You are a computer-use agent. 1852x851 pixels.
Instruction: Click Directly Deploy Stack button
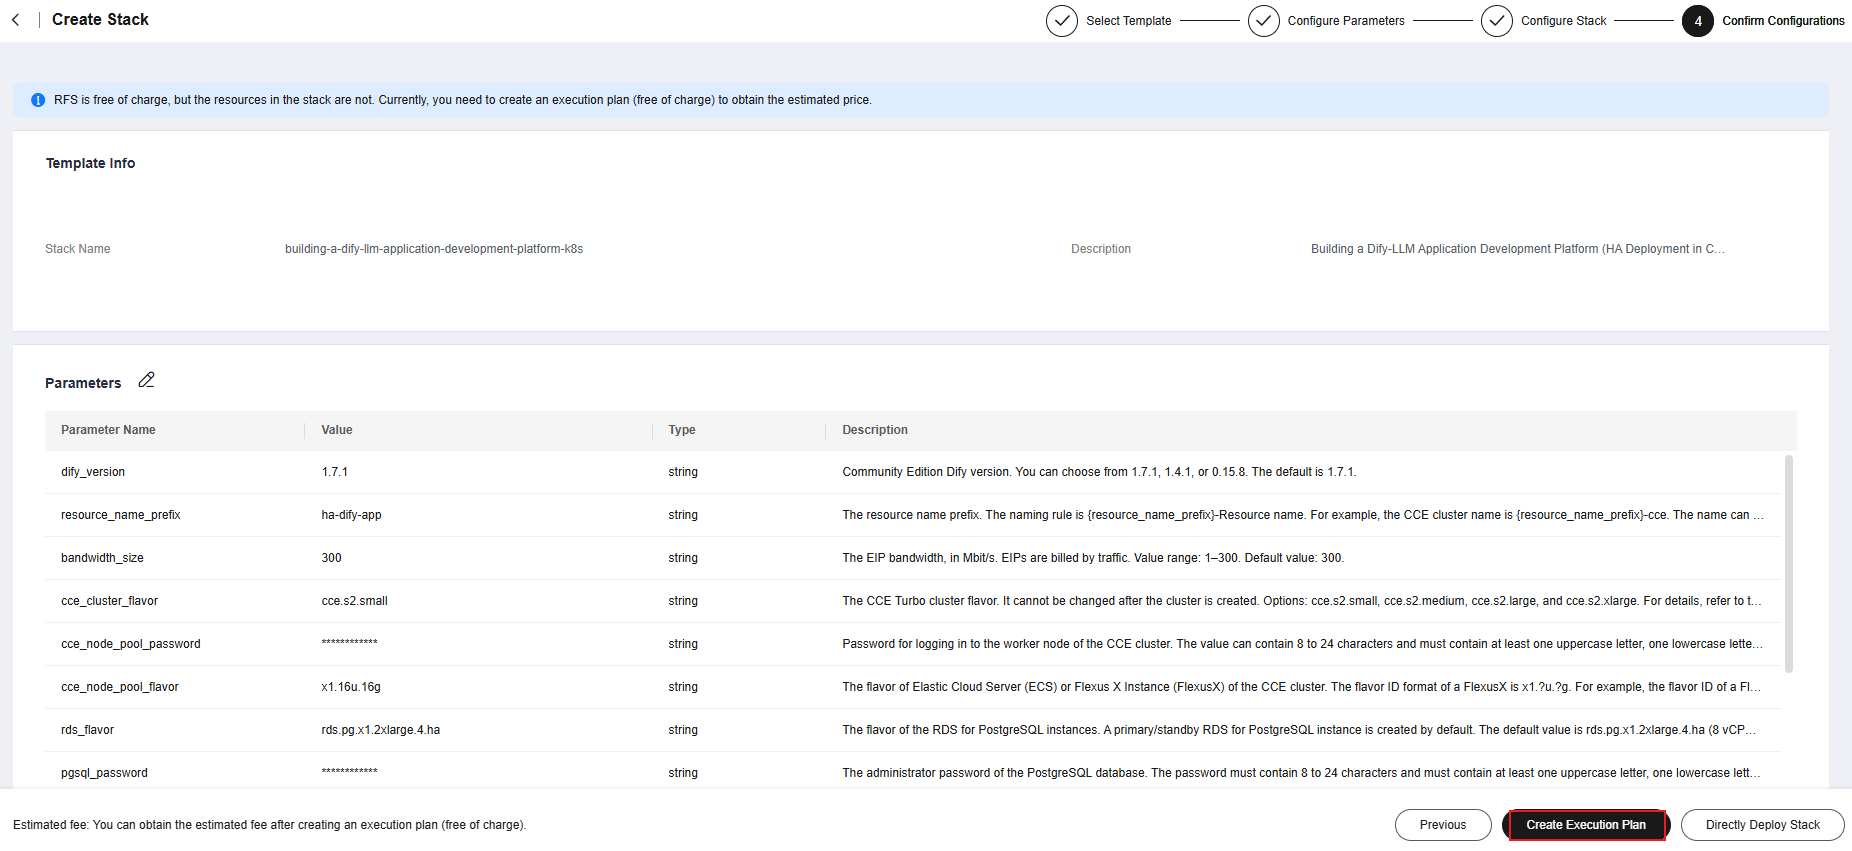tap(1763, 825)
